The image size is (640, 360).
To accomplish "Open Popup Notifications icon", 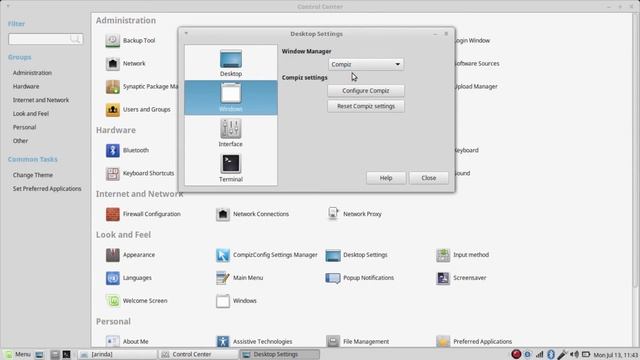I will click(333, 278).
